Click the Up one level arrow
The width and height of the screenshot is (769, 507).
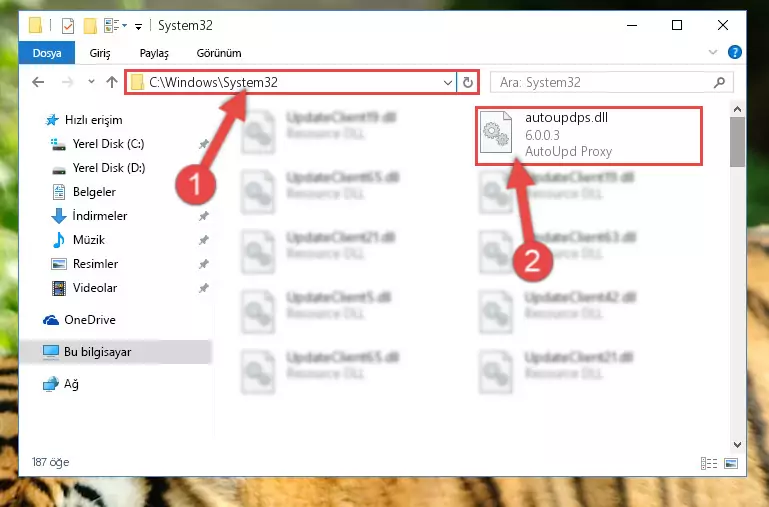112,82
